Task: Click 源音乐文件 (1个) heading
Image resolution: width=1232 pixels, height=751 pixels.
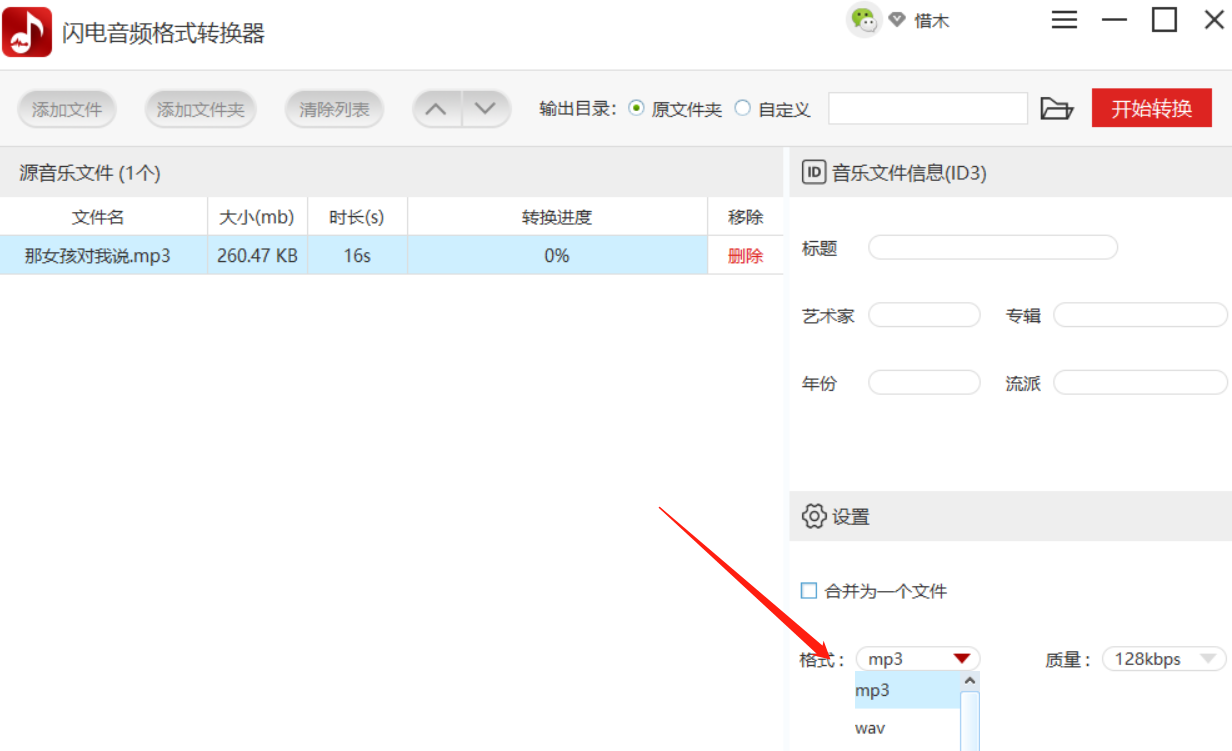Action: tap(90, 173)
